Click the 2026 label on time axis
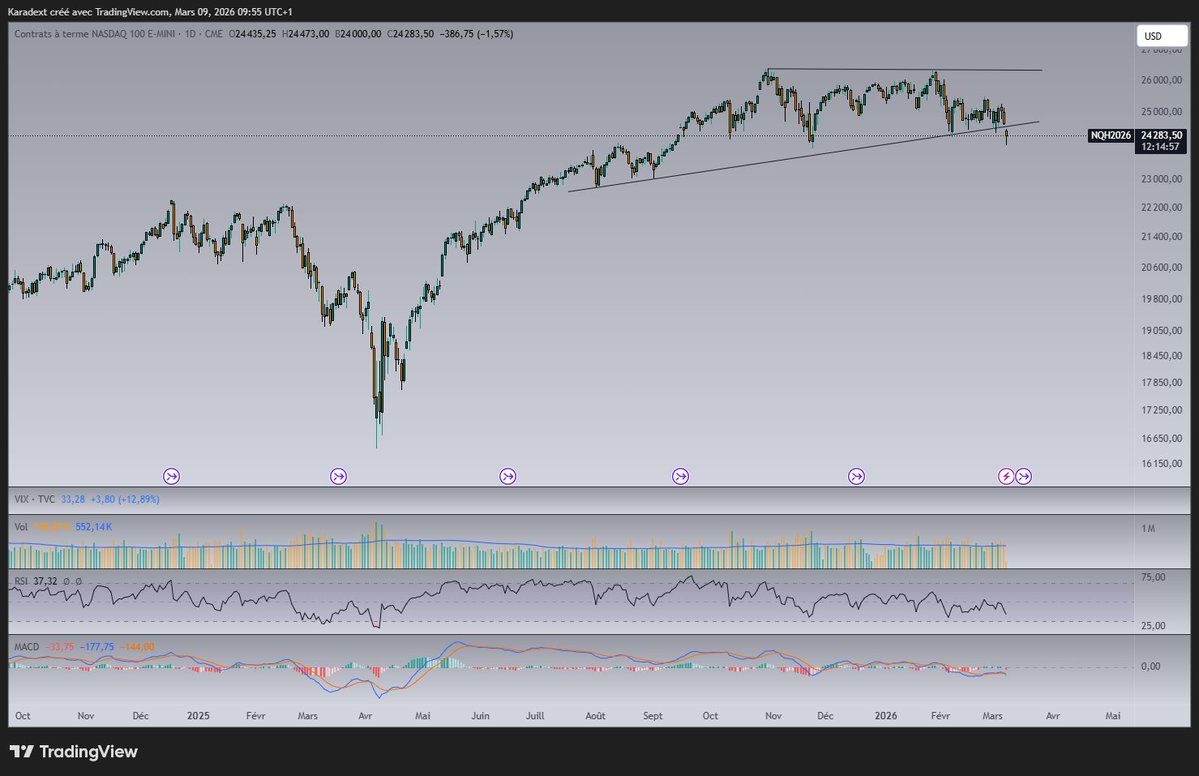This screenshot has width=1199, height=776. point(885,716)
